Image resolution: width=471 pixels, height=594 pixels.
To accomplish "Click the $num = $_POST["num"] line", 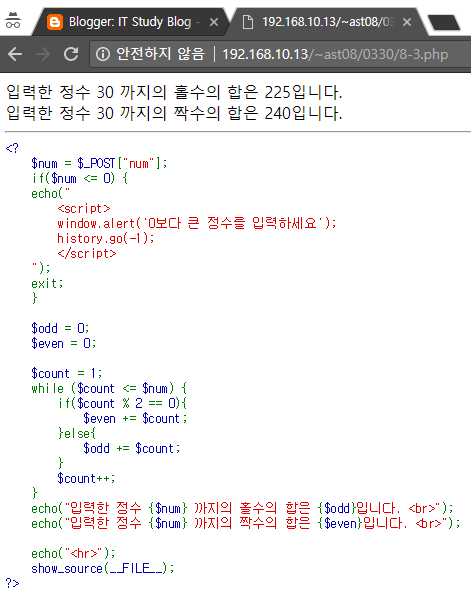I will click(x=99, y=163).
